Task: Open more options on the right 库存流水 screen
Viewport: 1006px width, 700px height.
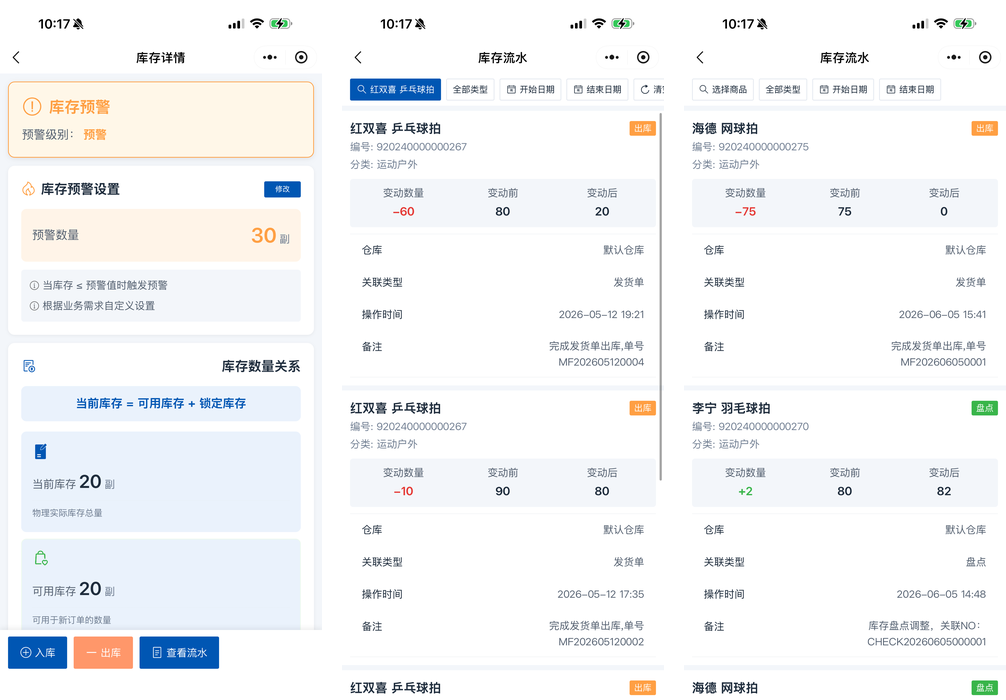Action: click(x=954, y=58)
